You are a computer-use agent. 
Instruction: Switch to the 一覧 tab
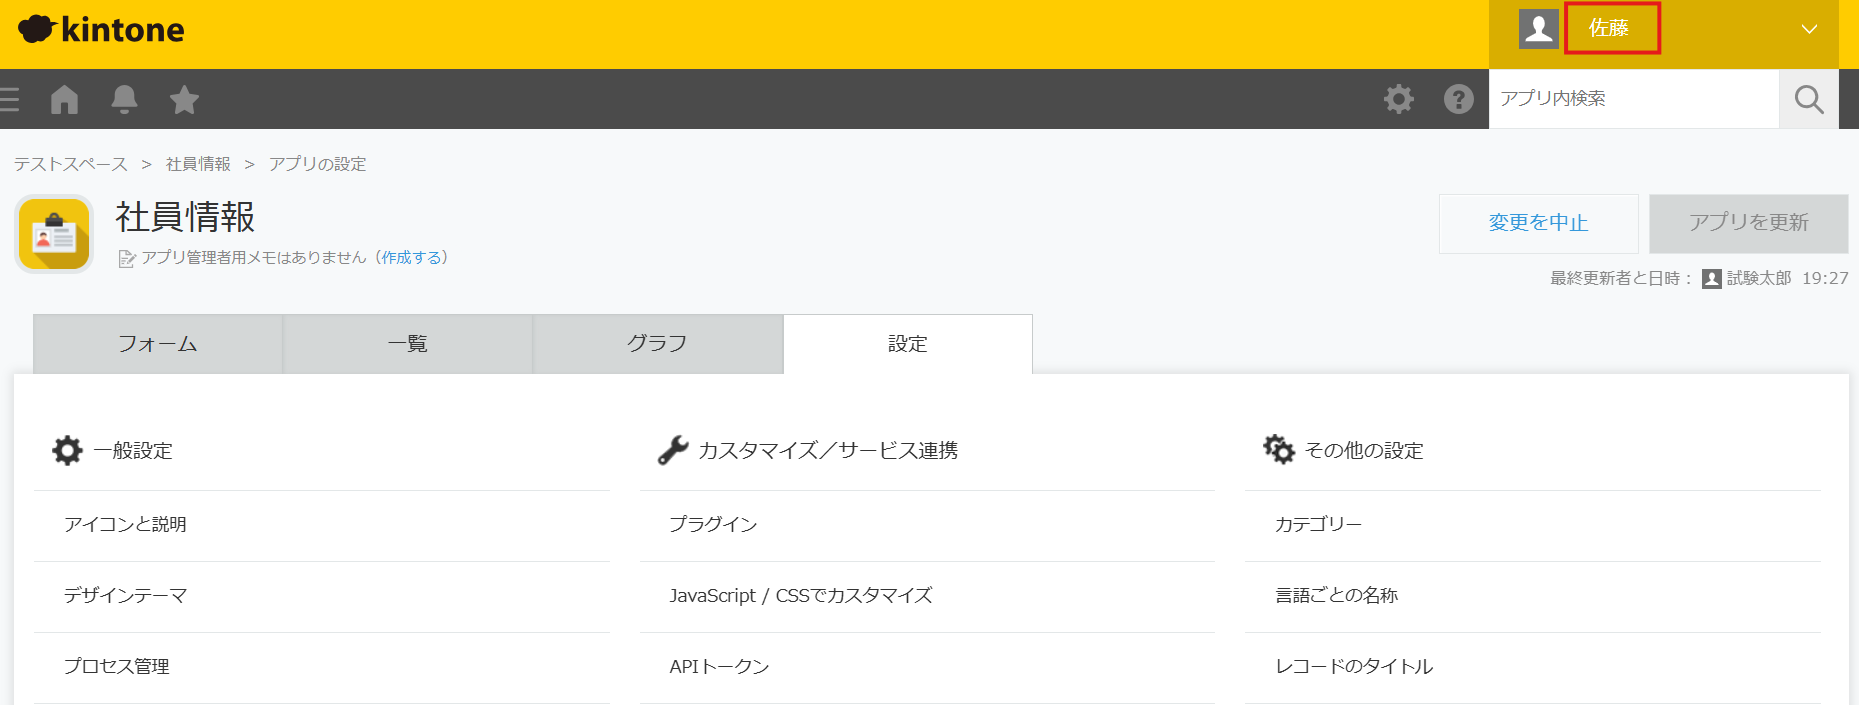click(x=408, y=344)
